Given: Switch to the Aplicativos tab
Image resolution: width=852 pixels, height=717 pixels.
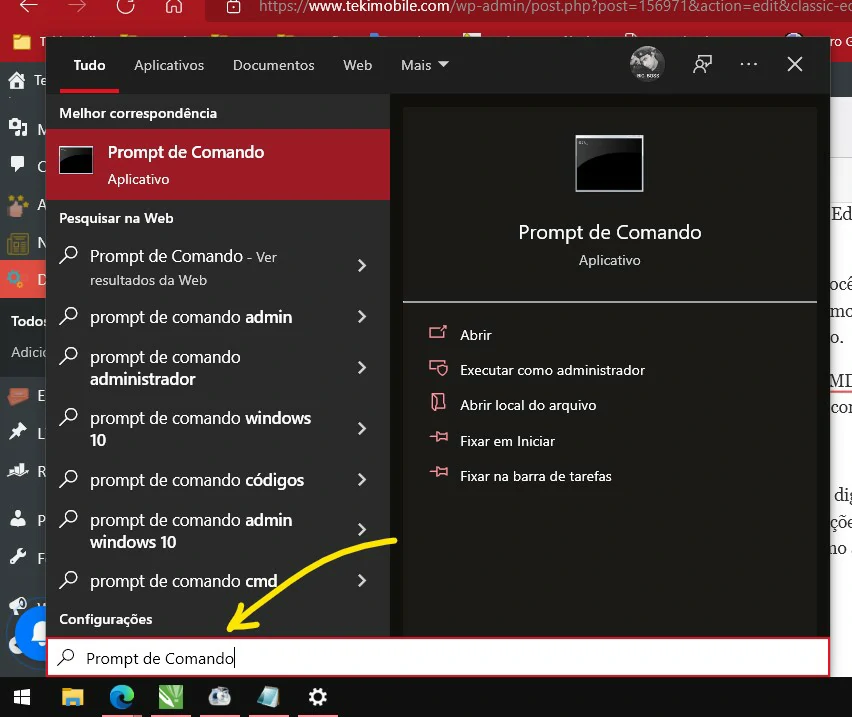Looking at the screenshot, I should (169, 65).
